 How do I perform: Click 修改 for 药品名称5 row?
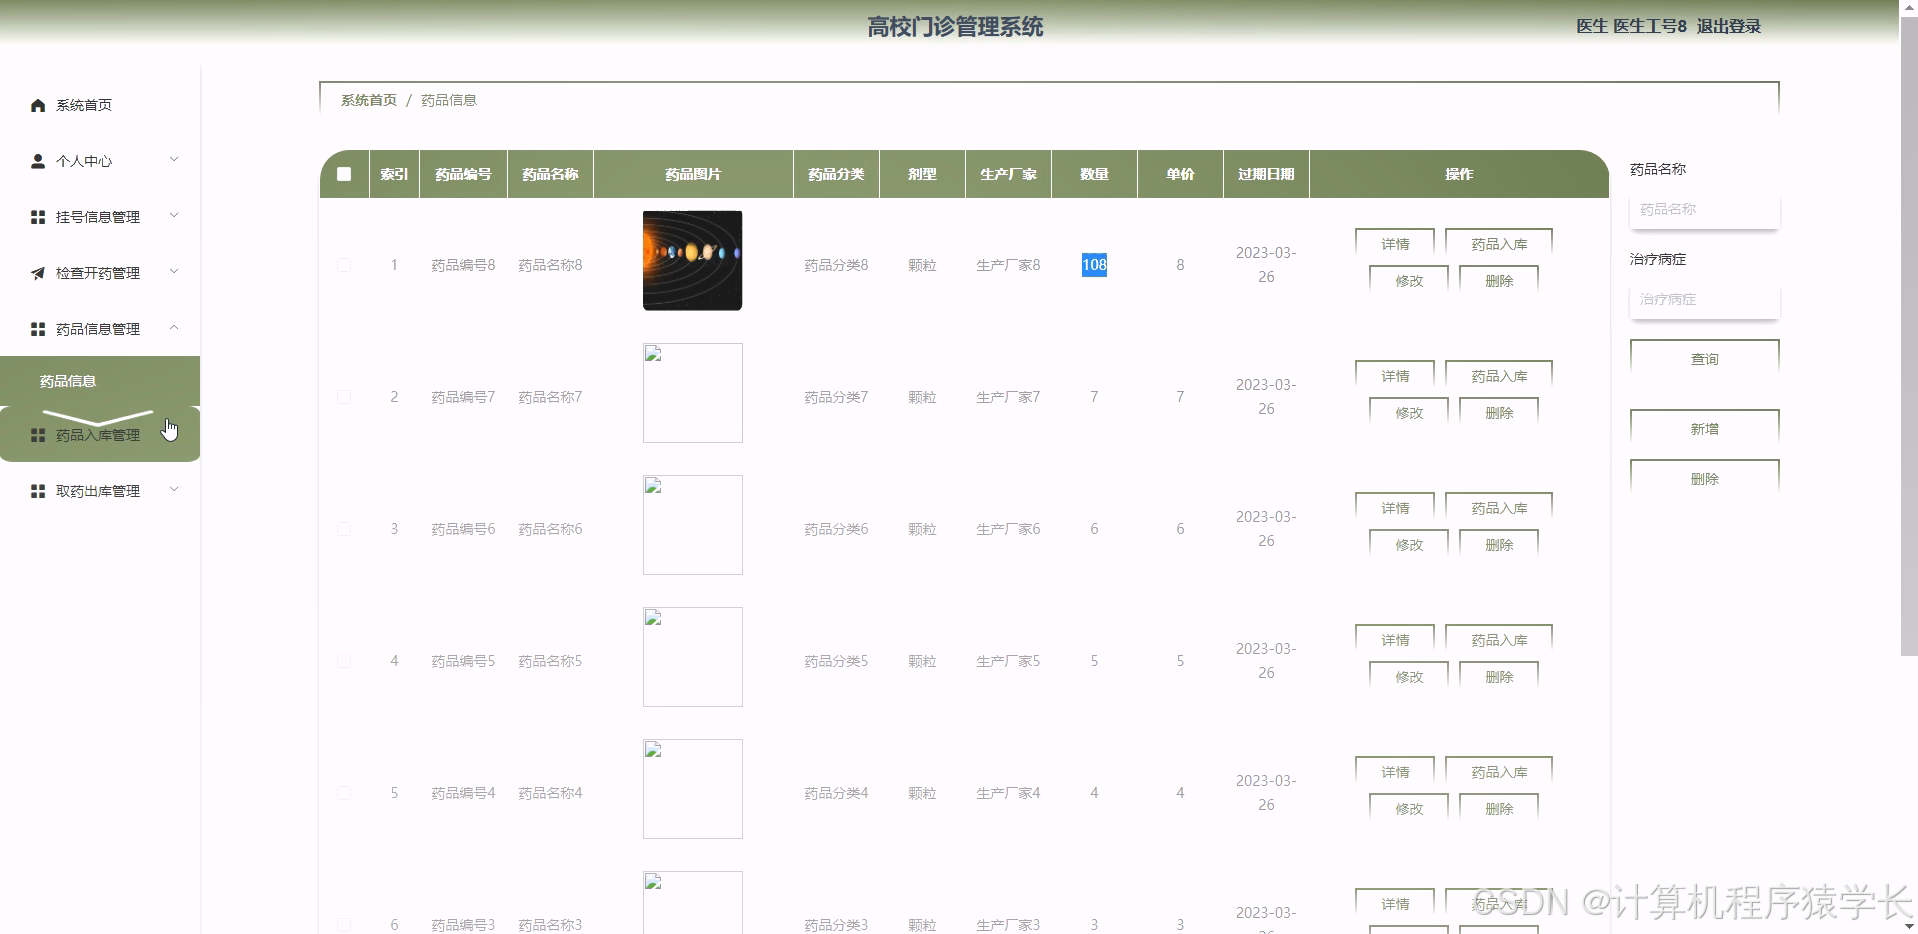1409,677
